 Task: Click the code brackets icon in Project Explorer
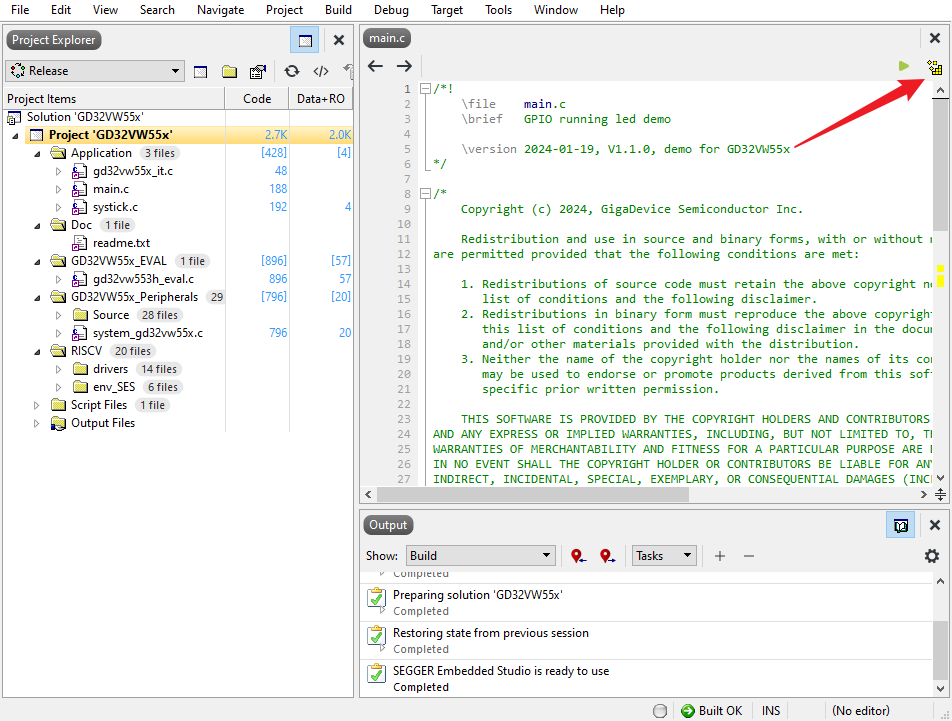(x=321, y=71)
